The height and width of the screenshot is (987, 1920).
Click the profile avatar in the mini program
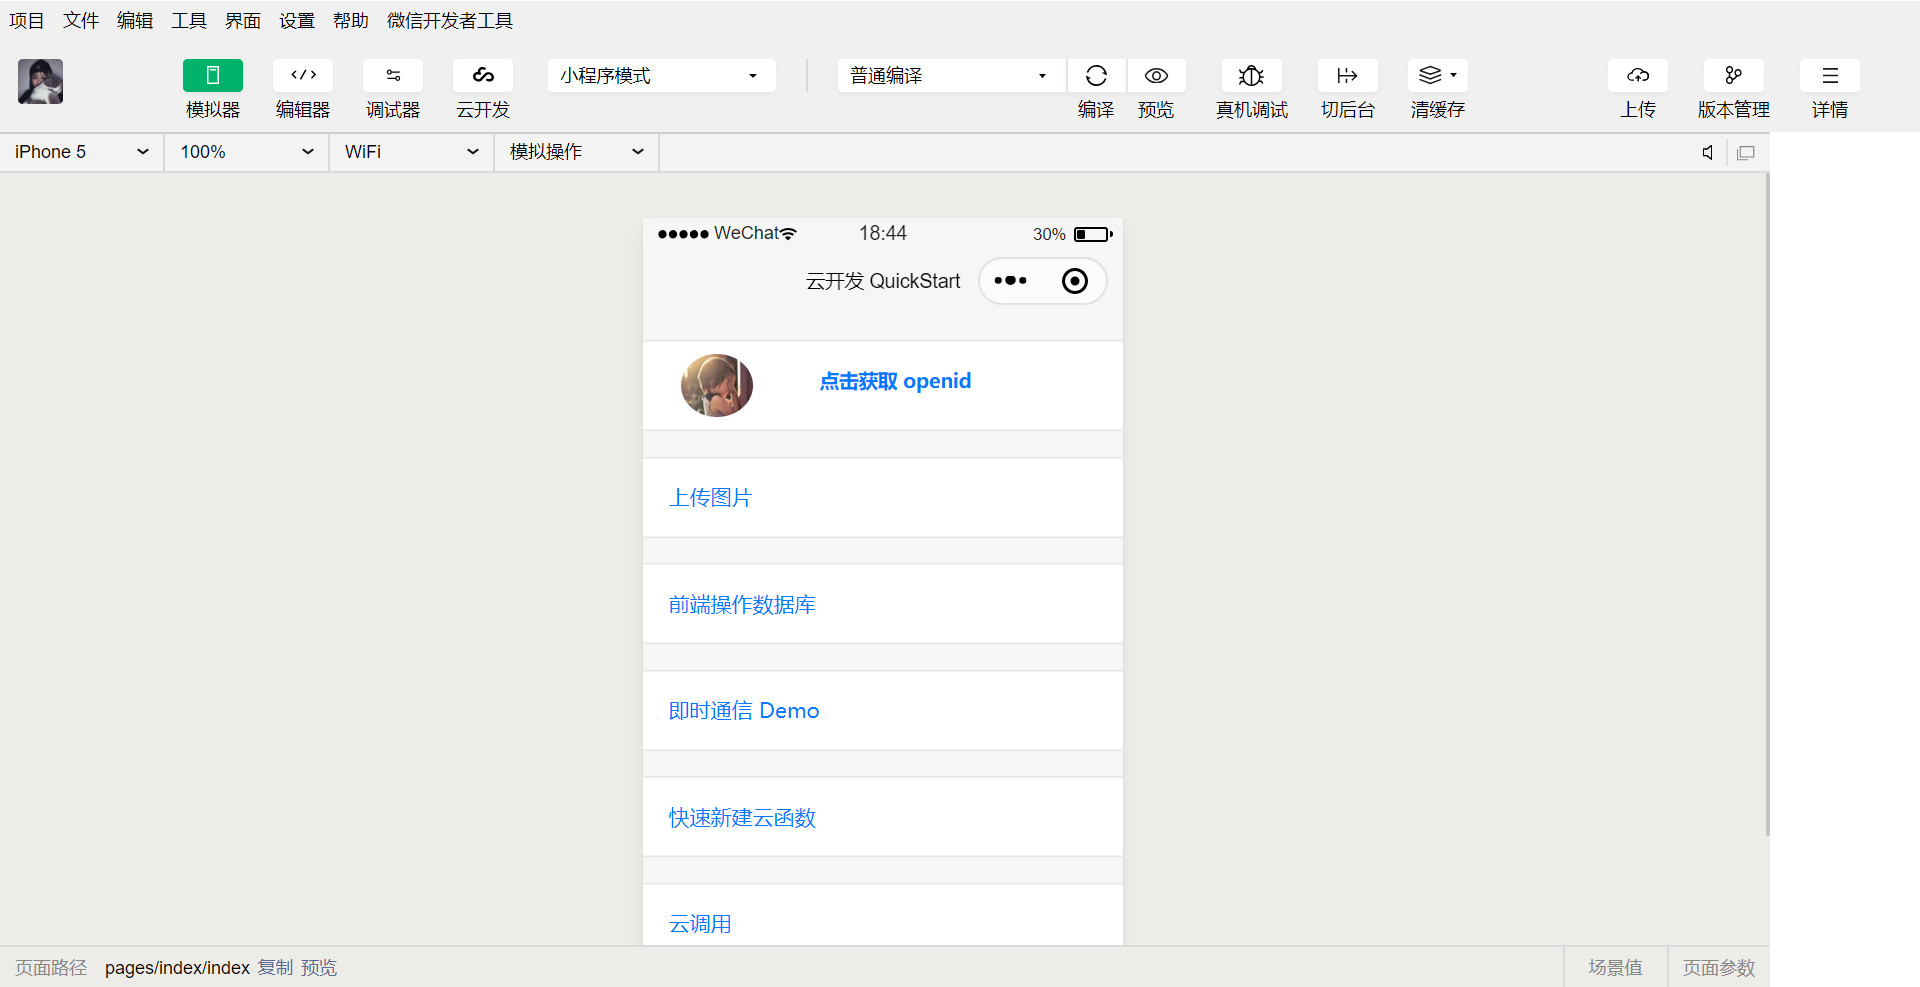coord(717,385)
